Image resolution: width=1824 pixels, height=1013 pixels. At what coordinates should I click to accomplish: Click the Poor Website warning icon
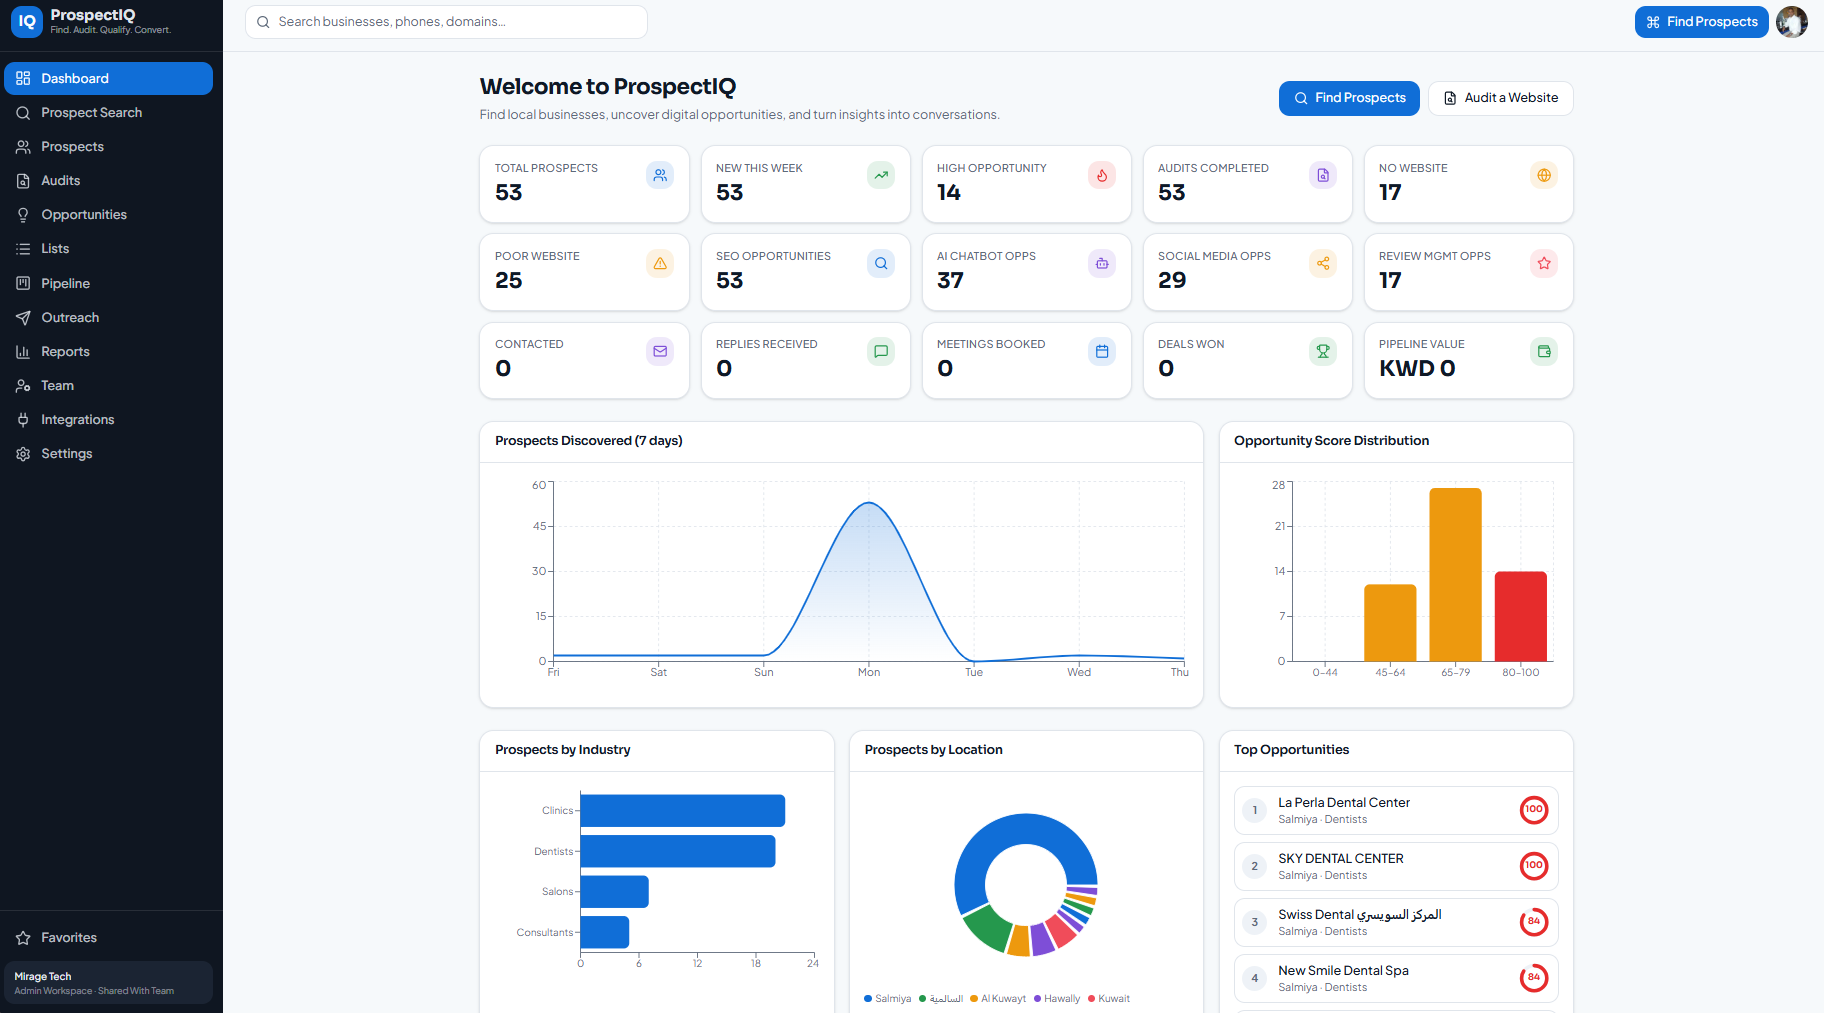point(660,263)
